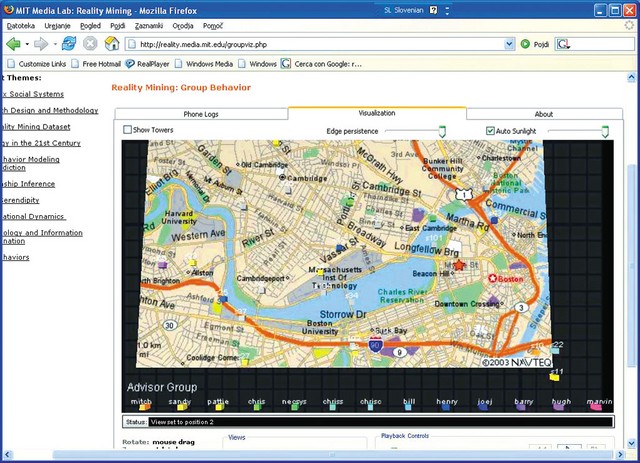Screen dimensions: 640x463
Task: Open the Back button history dropdown arrow
Action: pos(27,44)
